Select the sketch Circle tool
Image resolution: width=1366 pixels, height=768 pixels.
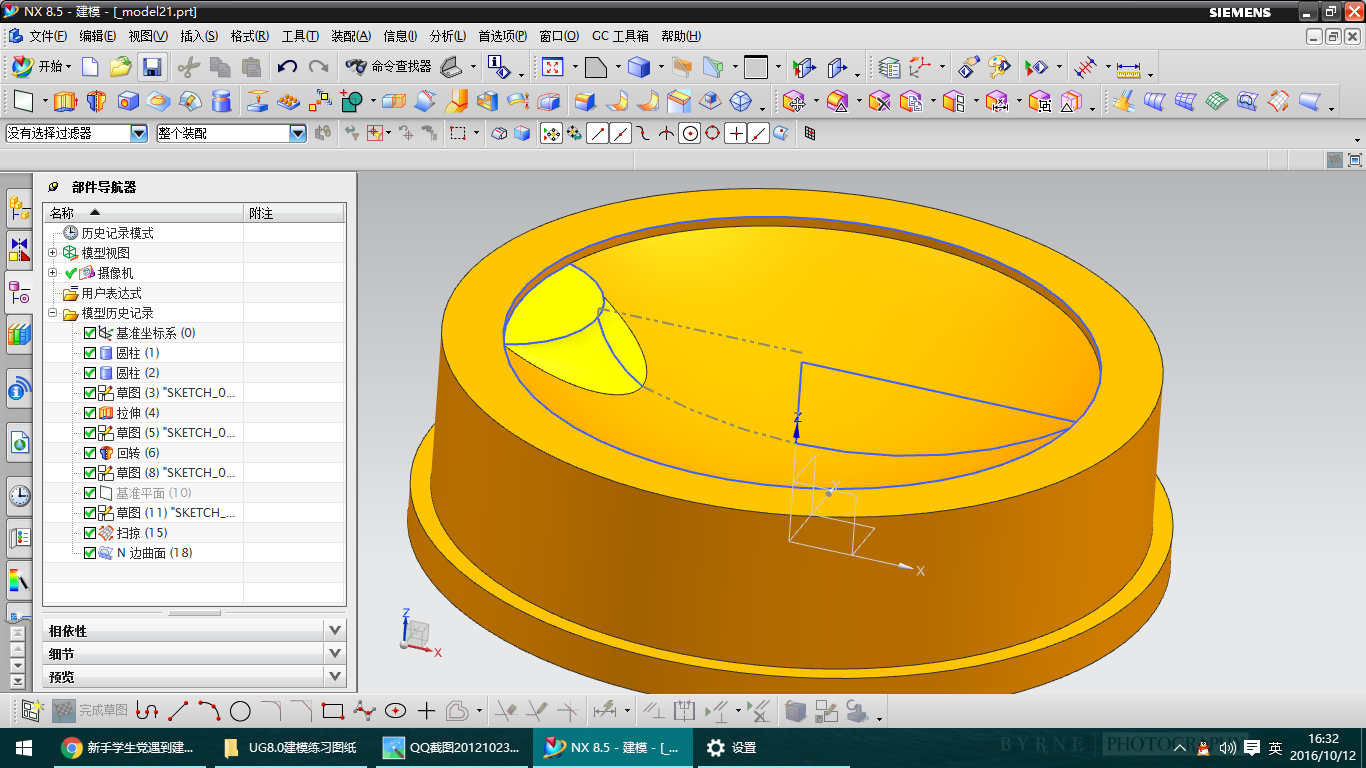point(240,711)
